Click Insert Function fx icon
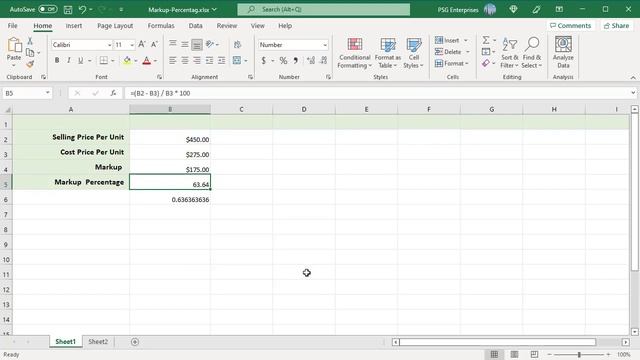 click(x=113, y=93)
